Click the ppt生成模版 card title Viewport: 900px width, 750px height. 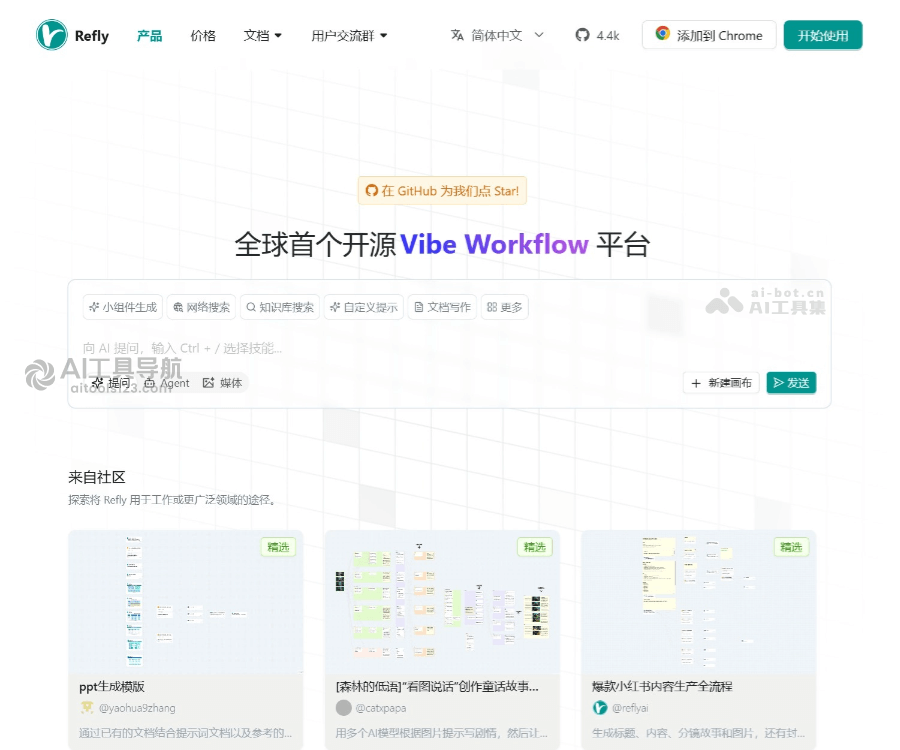pos(112,686)
